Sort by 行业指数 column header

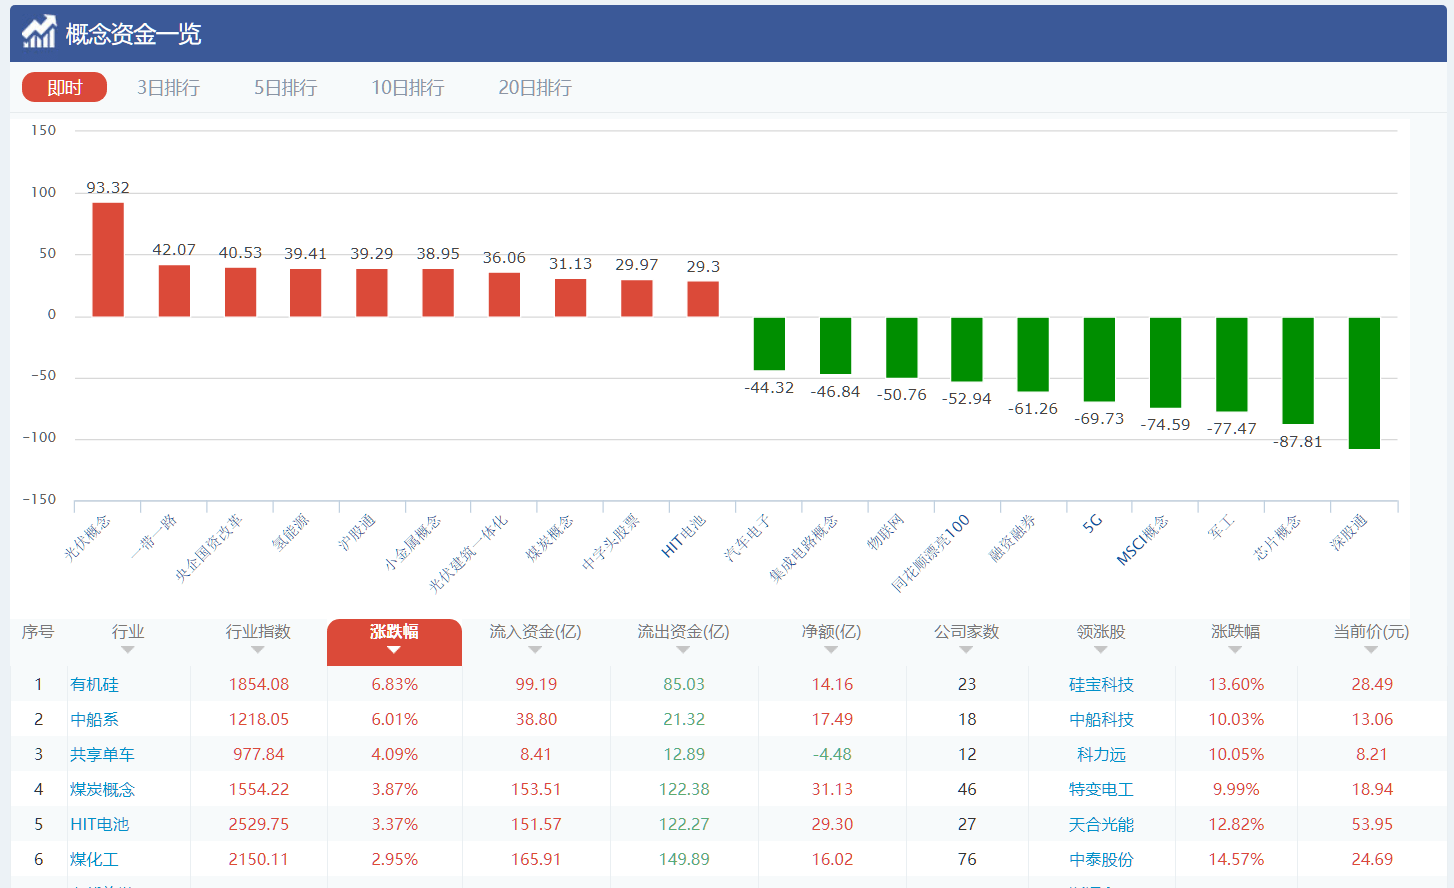coord(258,632)
